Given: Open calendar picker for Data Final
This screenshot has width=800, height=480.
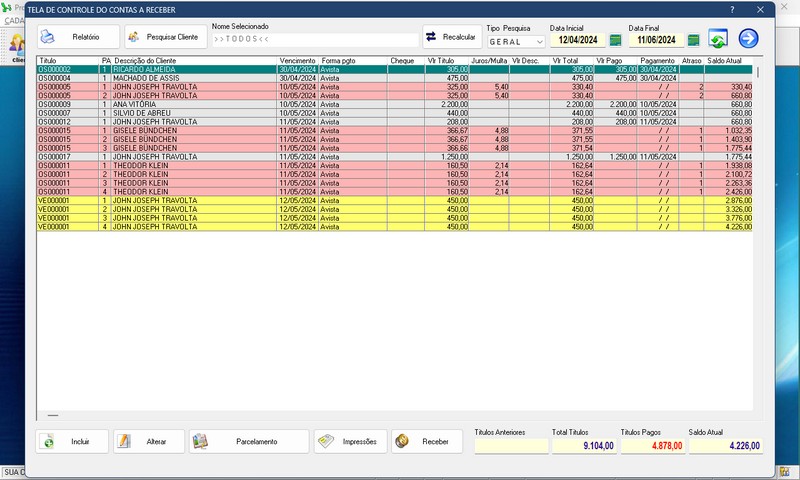Looking at the screenshot, I should [694, 40].
